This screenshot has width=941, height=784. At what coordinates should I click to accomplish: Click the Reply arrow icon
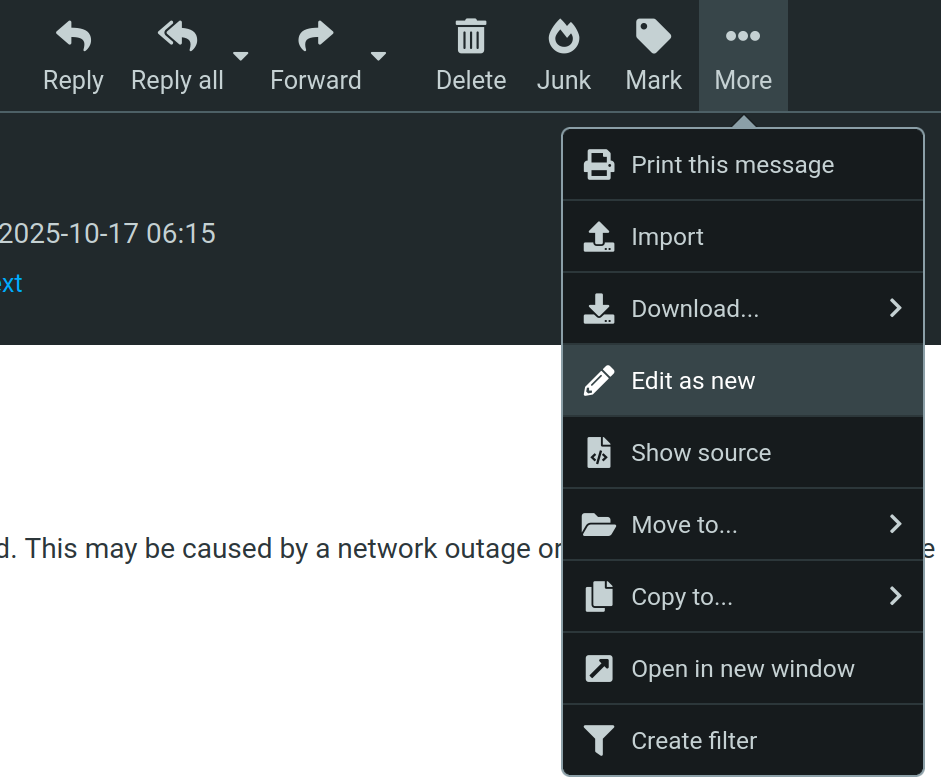tap(73, 37)
